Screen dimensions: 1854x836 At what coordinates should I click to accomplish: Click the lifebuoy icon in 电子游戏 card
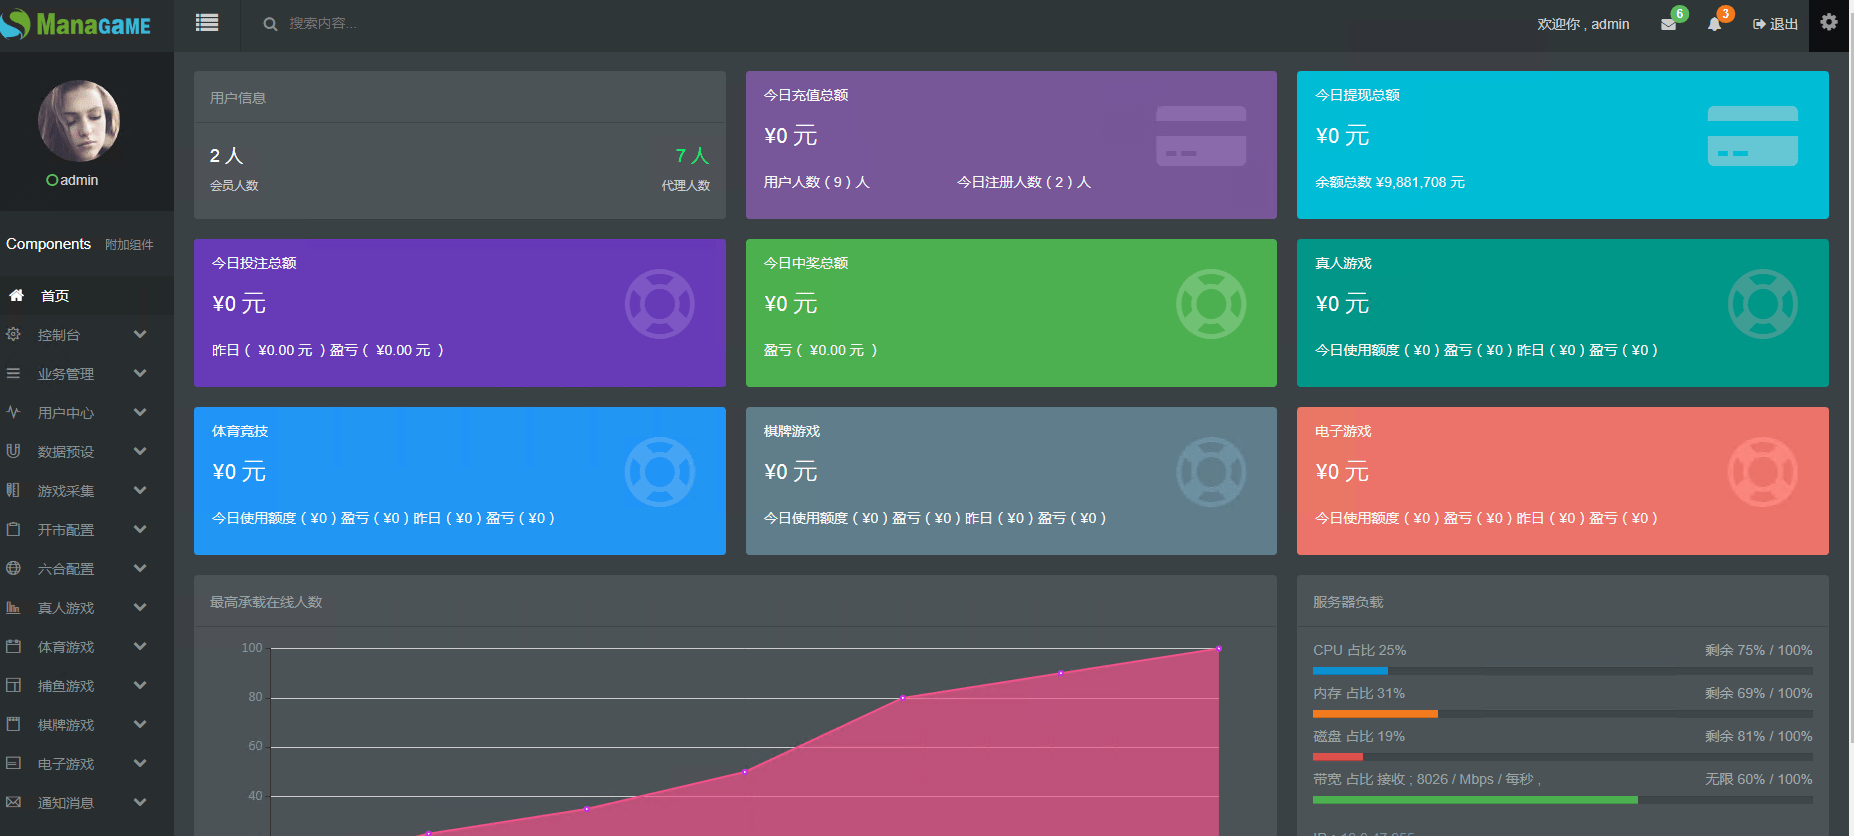click(x=1762, y=472)
